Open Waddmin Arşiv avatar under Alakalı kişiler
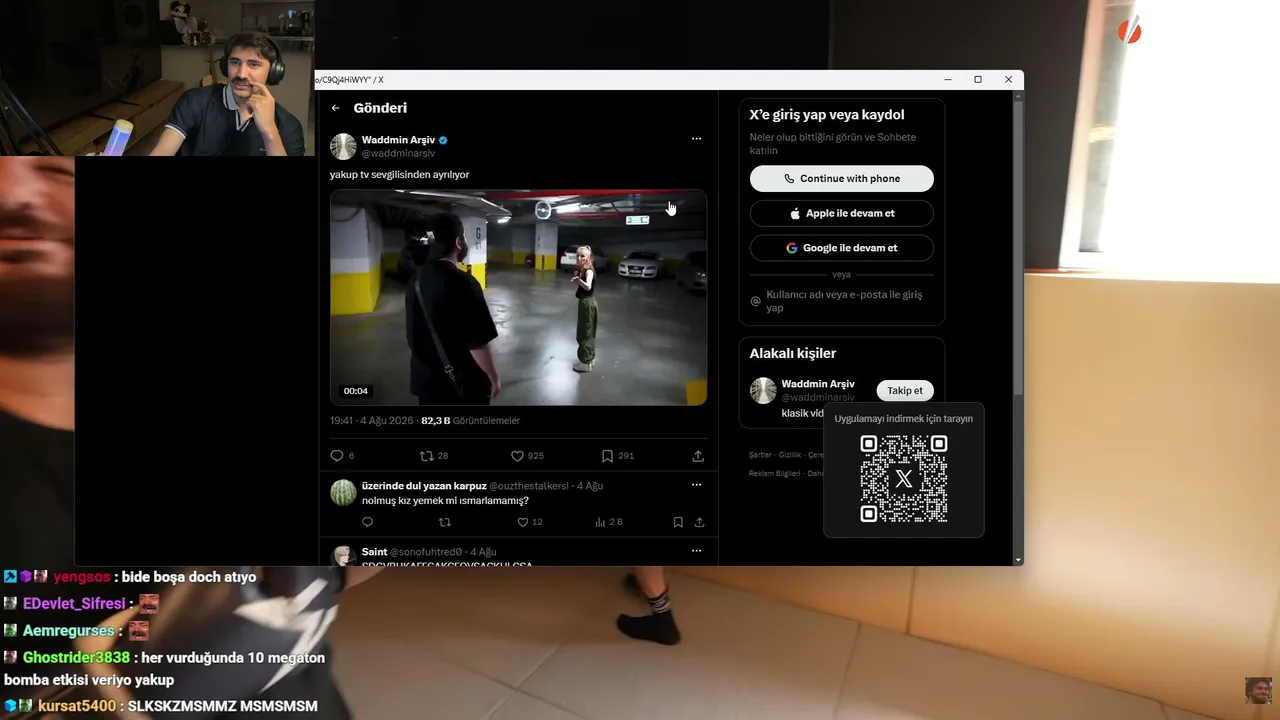 763,390
